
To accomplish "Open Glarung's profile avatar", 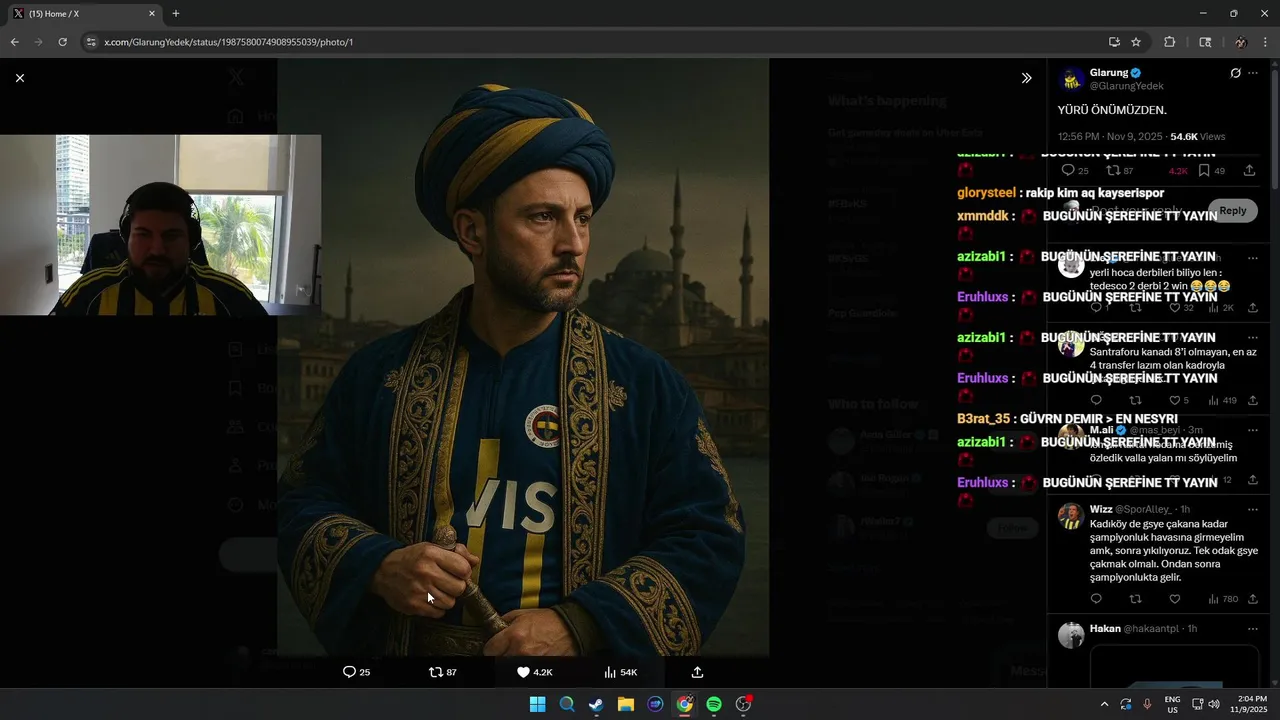I will (1071, 80).
